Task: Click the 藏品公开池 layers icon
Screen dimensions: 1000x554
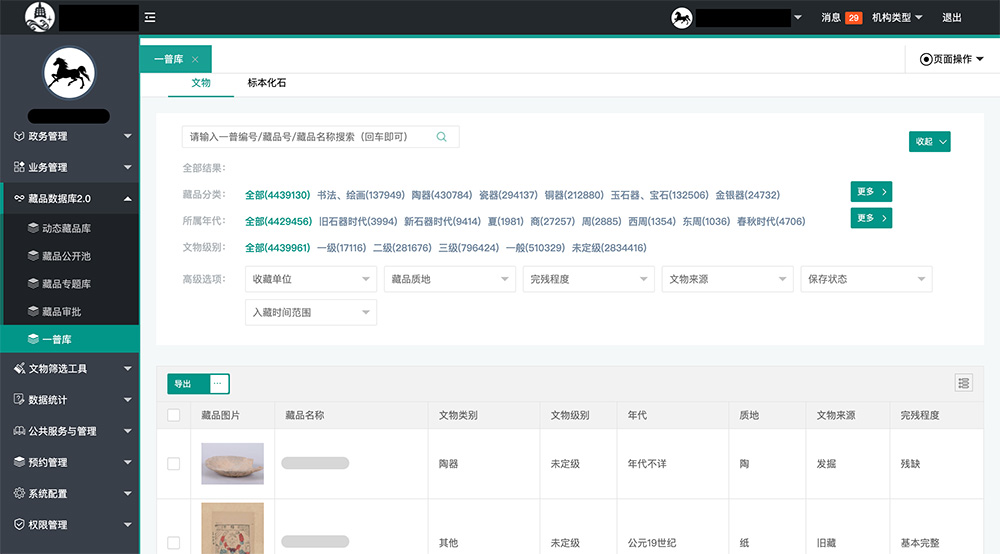Action: pyautogui.click(x=33, y=256)
